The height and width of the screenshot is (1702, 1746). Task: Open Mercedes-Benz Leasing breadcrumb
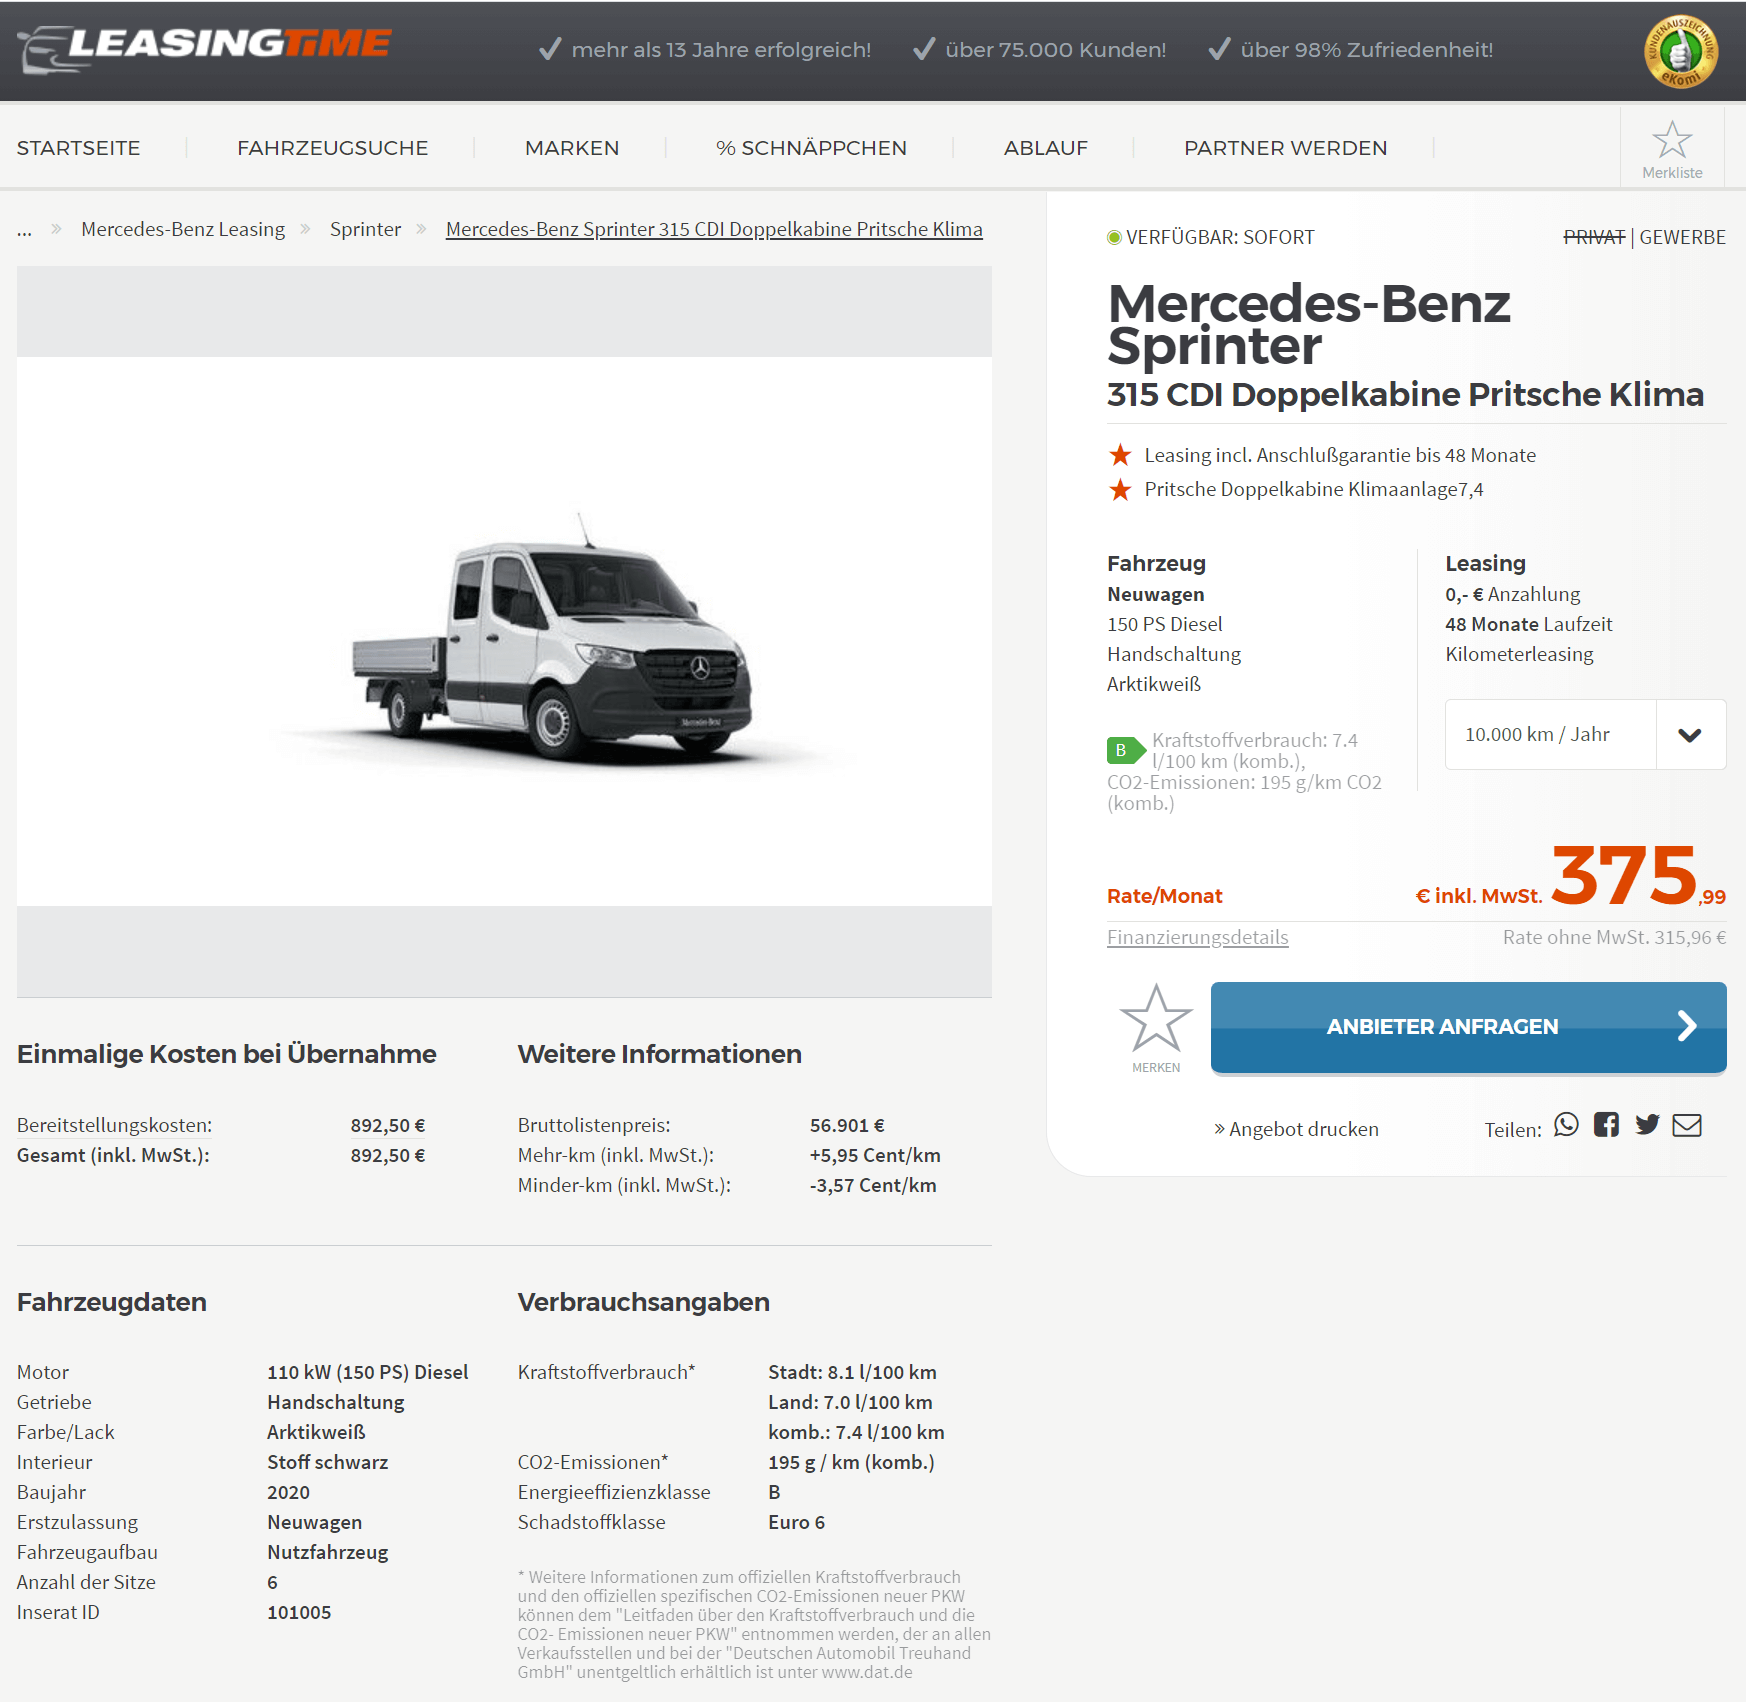(x=183, y=229)
